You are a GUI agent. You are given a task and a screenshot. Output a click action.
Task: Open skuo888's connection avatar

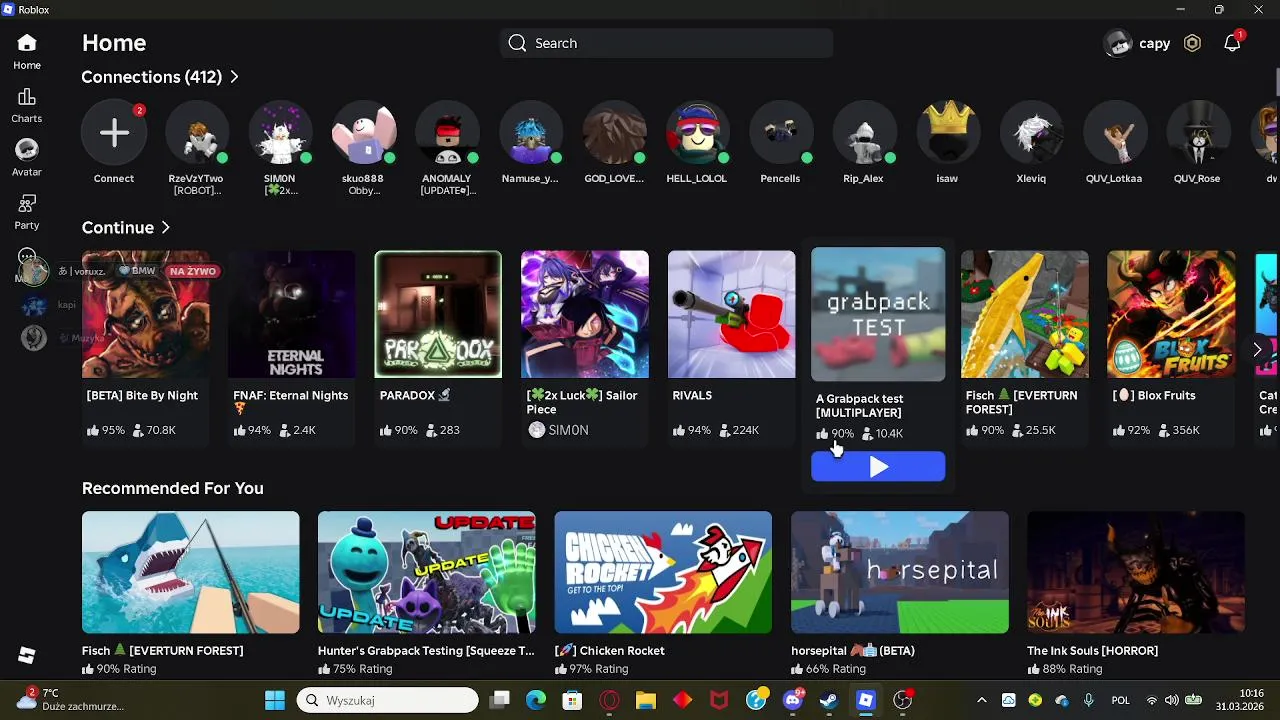[x=363, y=133]
